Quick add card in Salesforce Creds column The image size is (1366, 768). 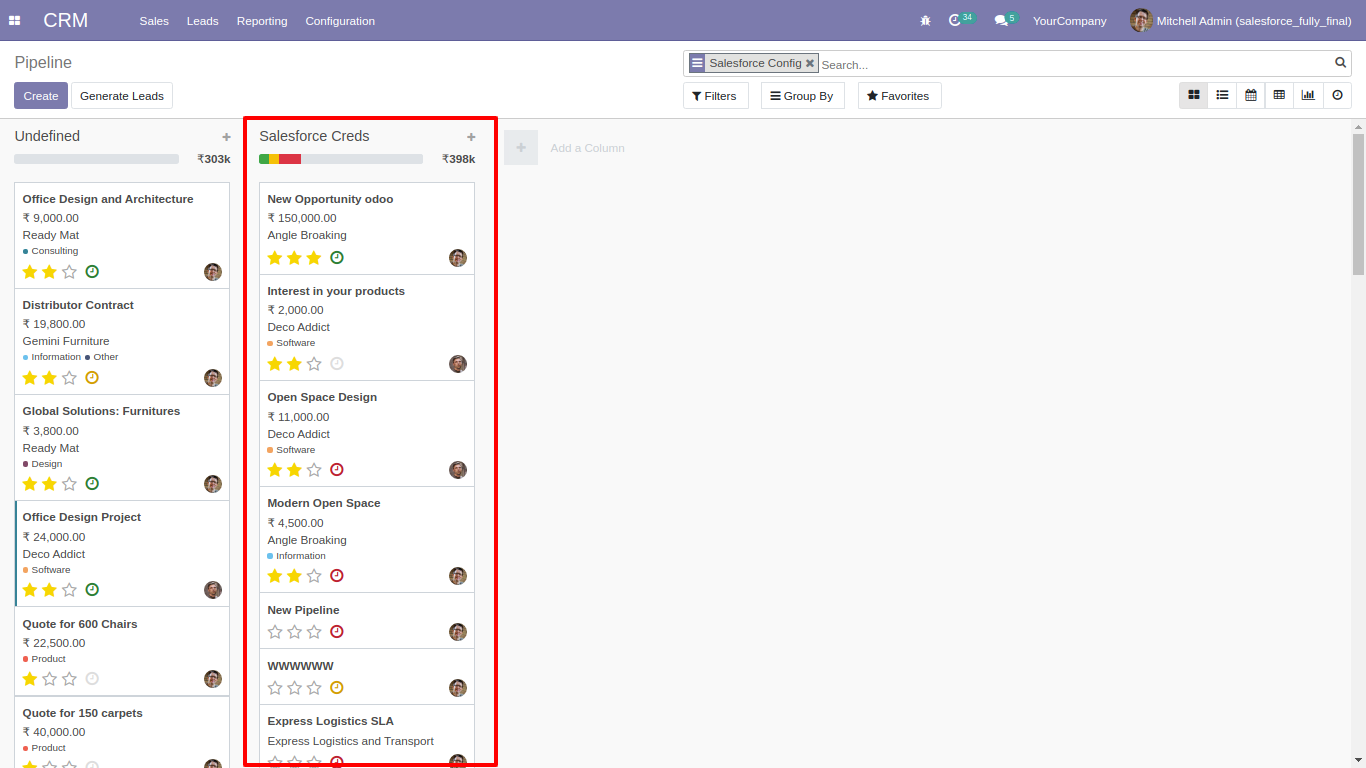(x=471, y=137)
